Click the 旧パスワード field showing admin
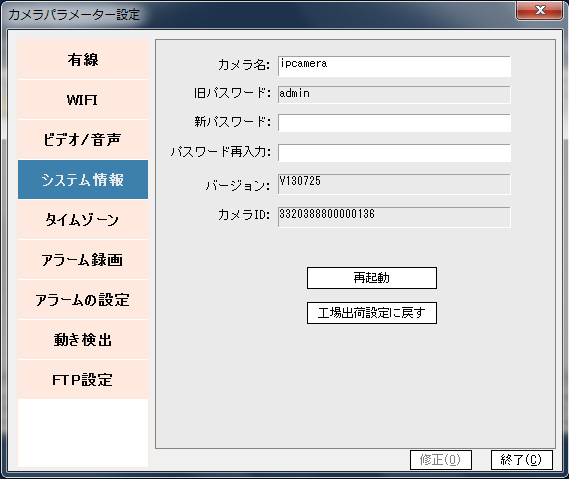Screen dimensions: 569x479 394,94
